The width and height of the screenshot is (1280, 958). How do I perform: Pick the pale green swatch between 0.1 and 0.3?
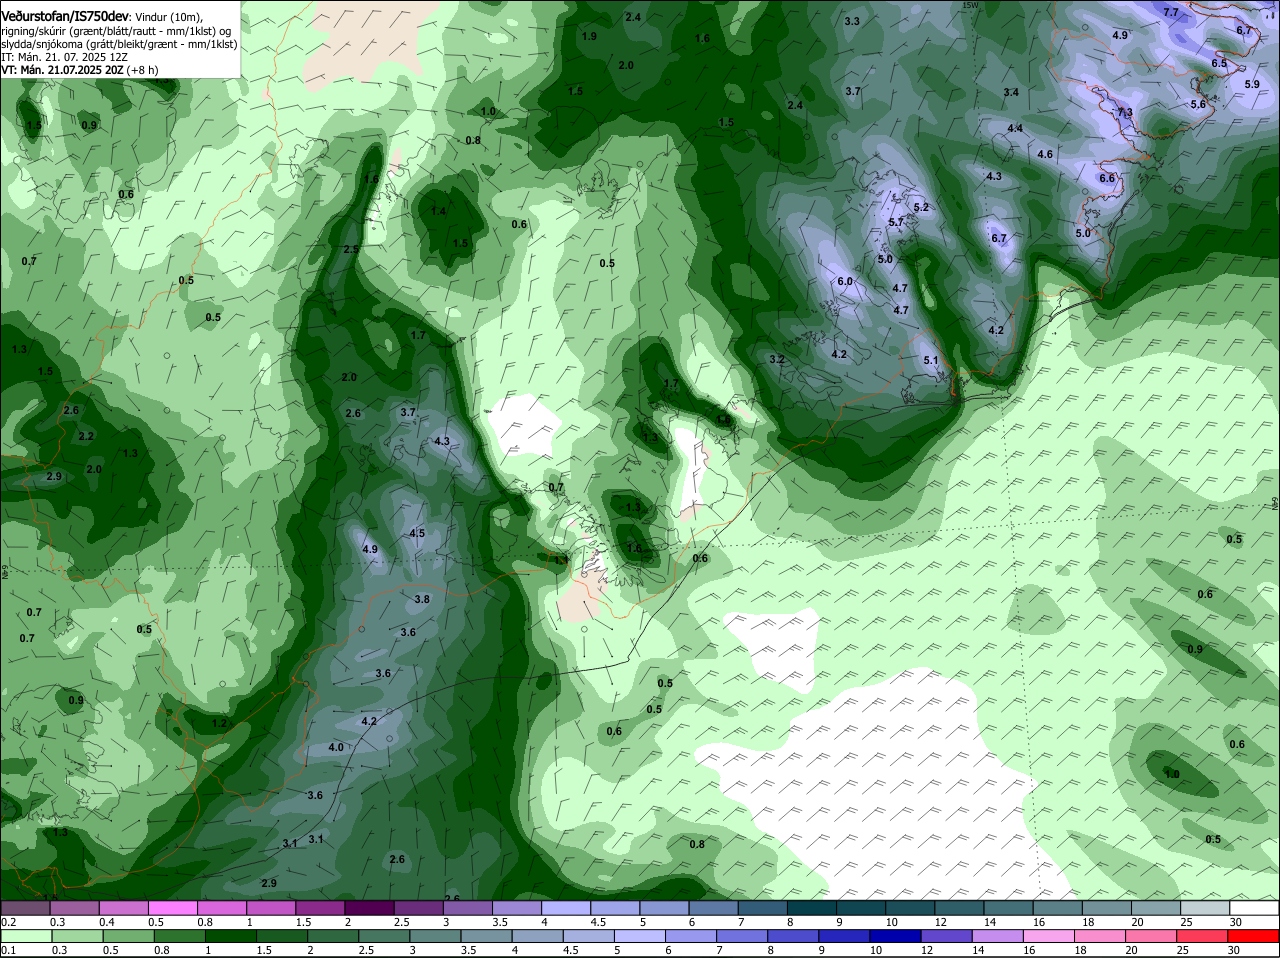coord(25,936)
